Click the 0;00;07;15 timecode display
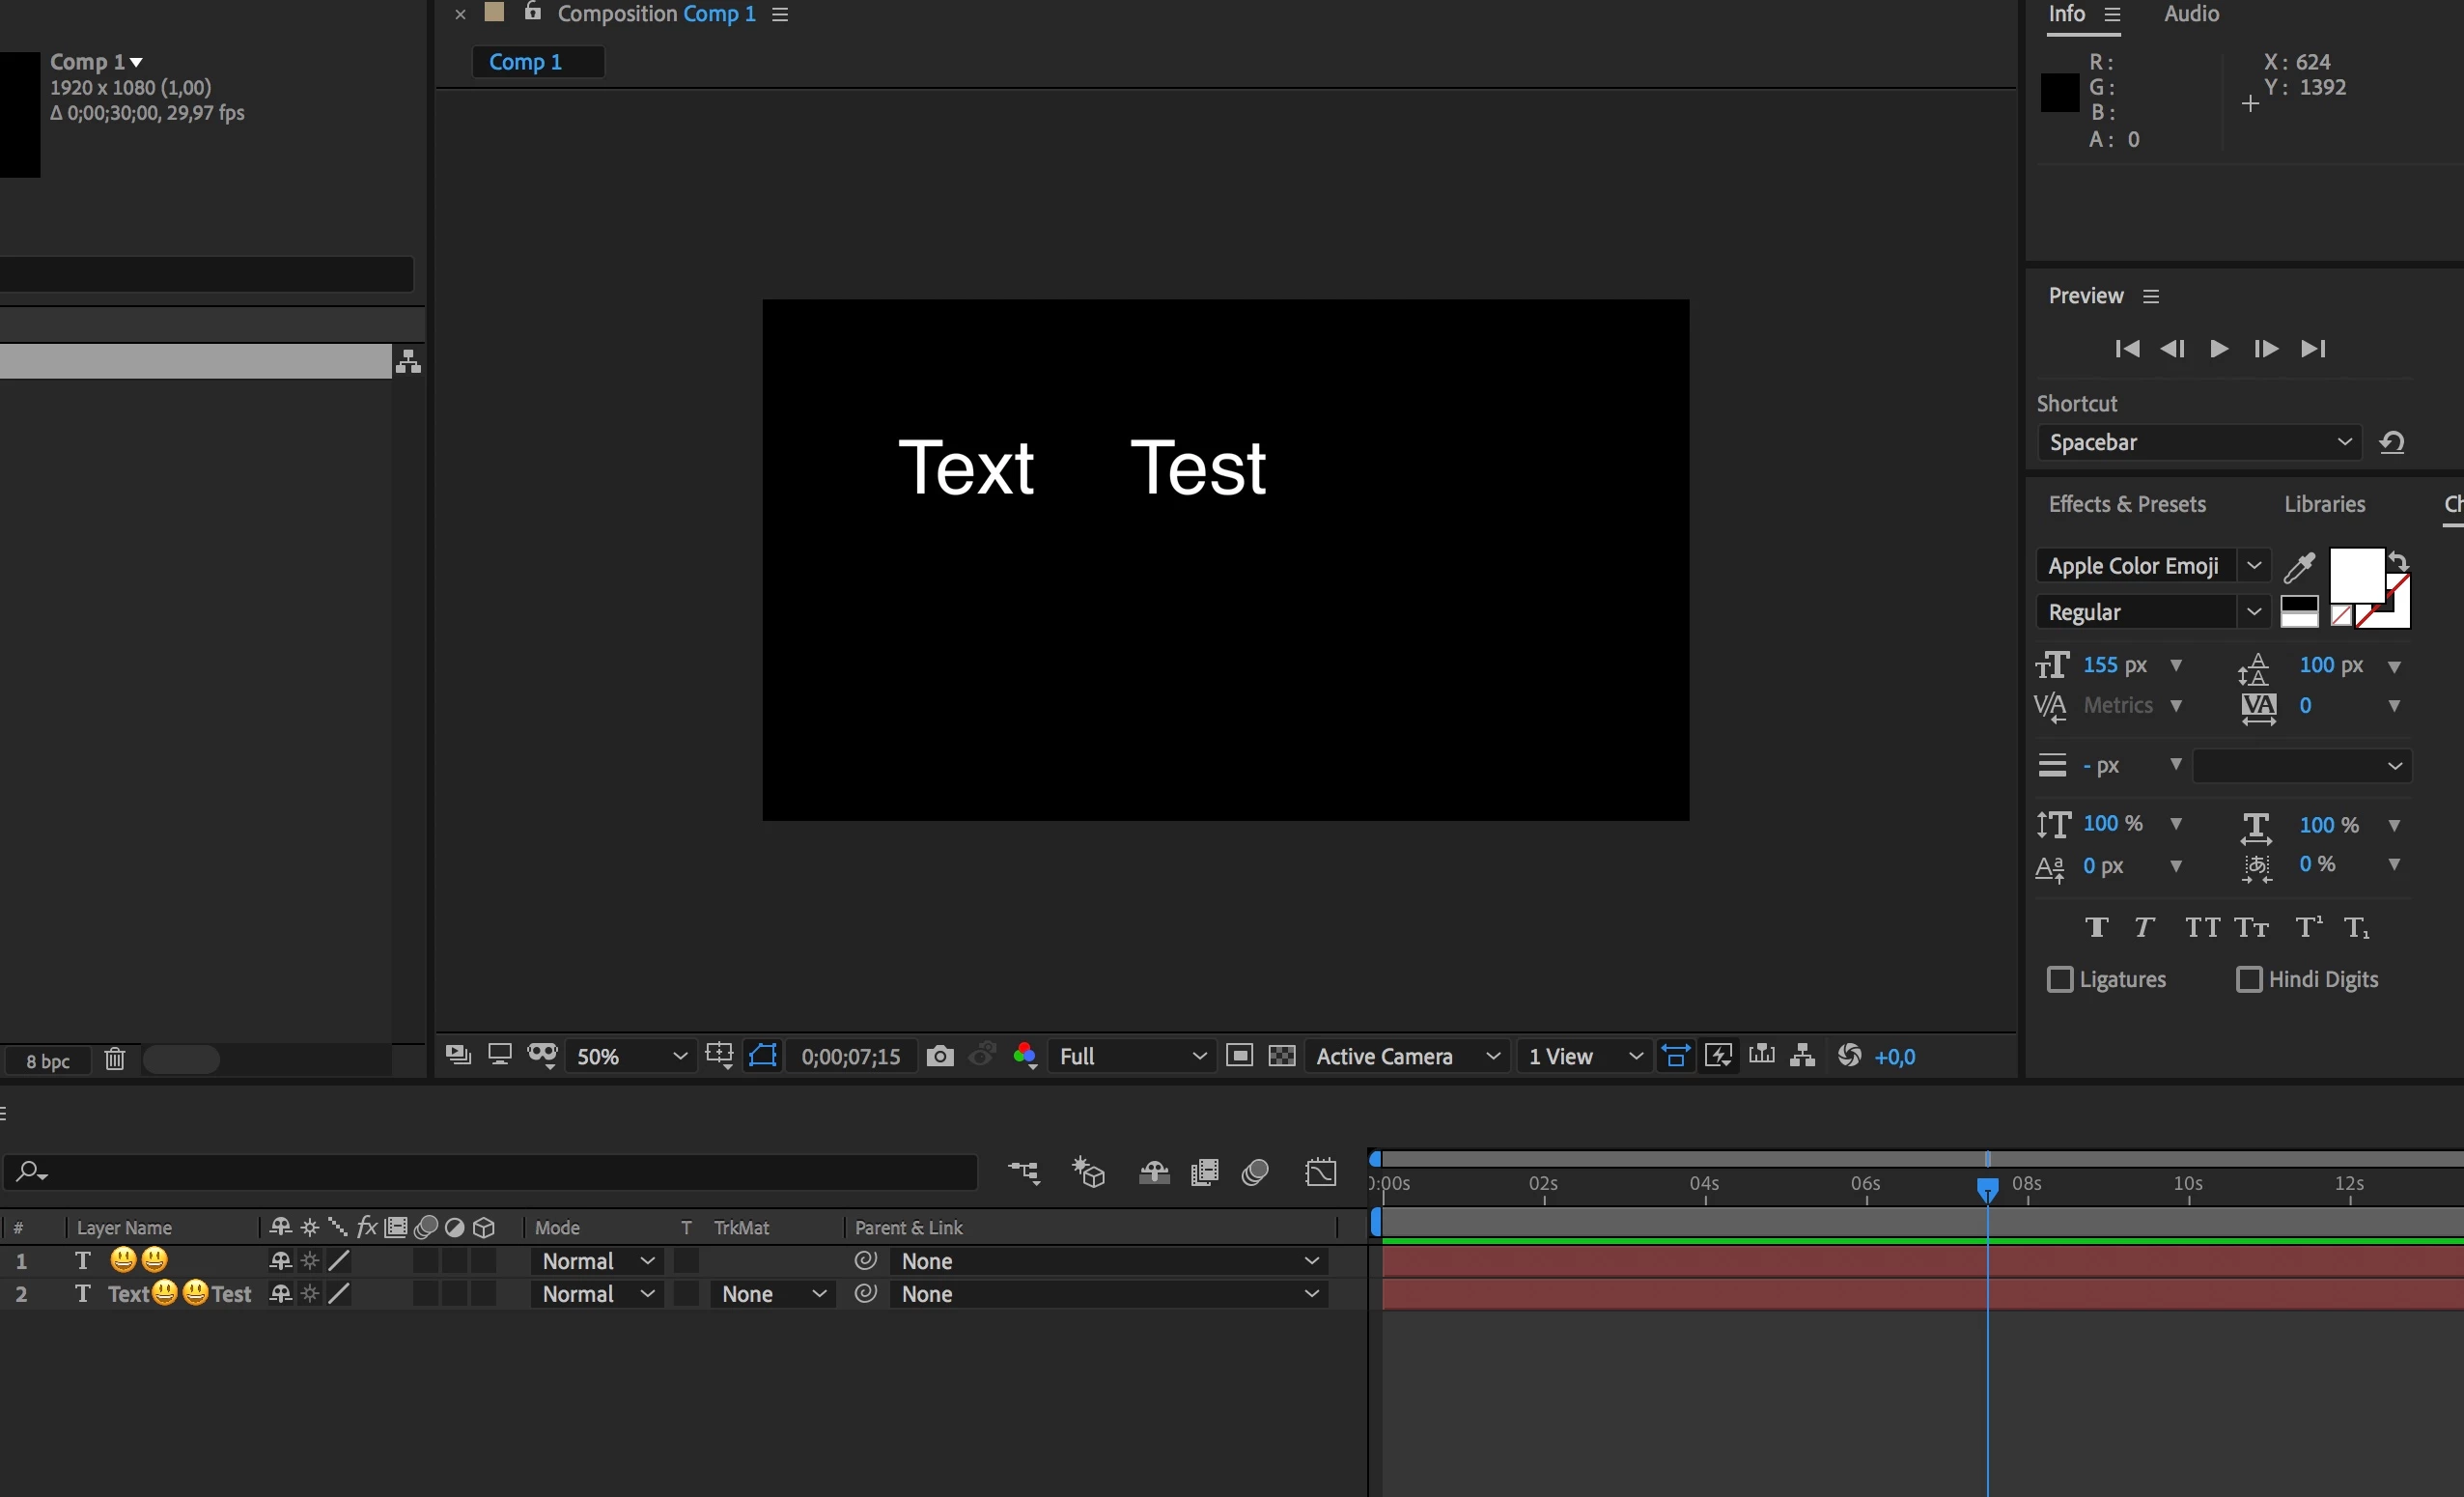The height and width of the screenshot is (1497, 2464). tap(850, 1056)
